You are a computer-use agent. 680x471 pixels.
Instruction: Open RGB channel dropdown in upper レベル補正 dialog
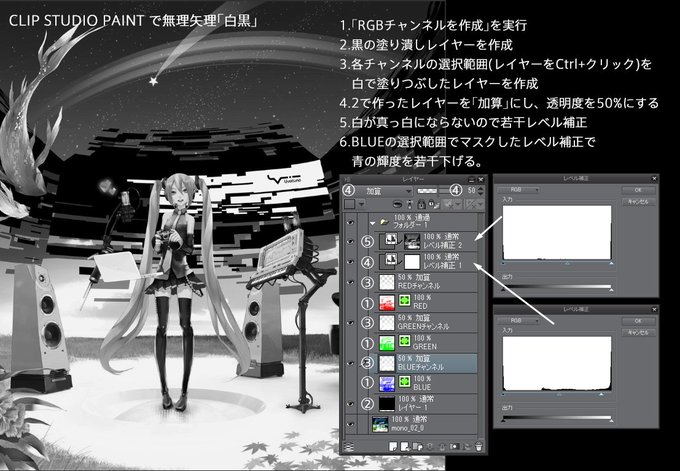coord(519,190)
